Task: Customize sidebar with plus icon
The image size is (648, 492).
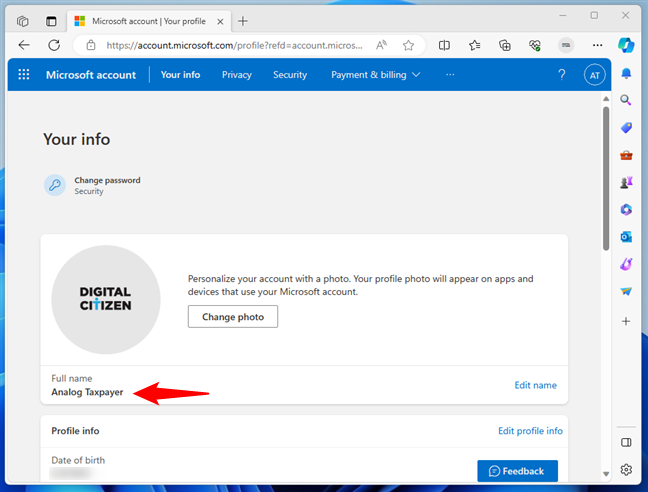Action: click(x=626, y=321)
